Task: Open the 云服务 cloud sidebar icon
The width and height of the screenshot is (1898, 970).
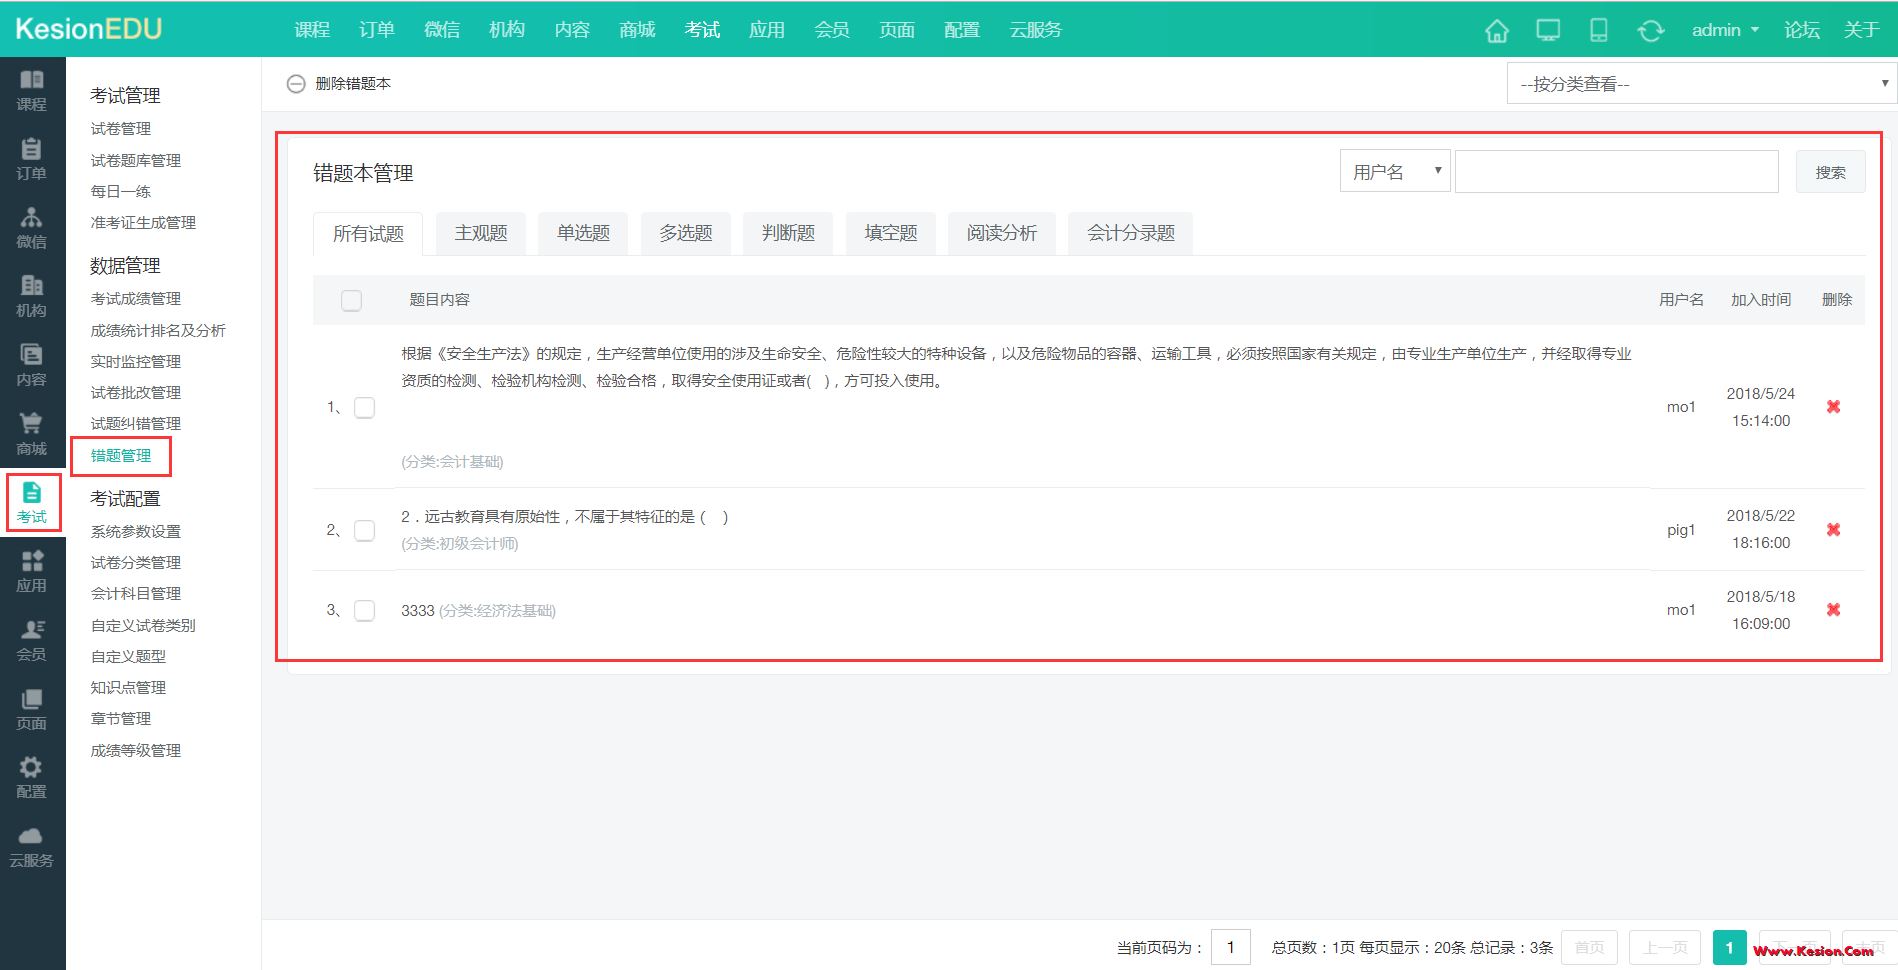Action: click(31, 846)
